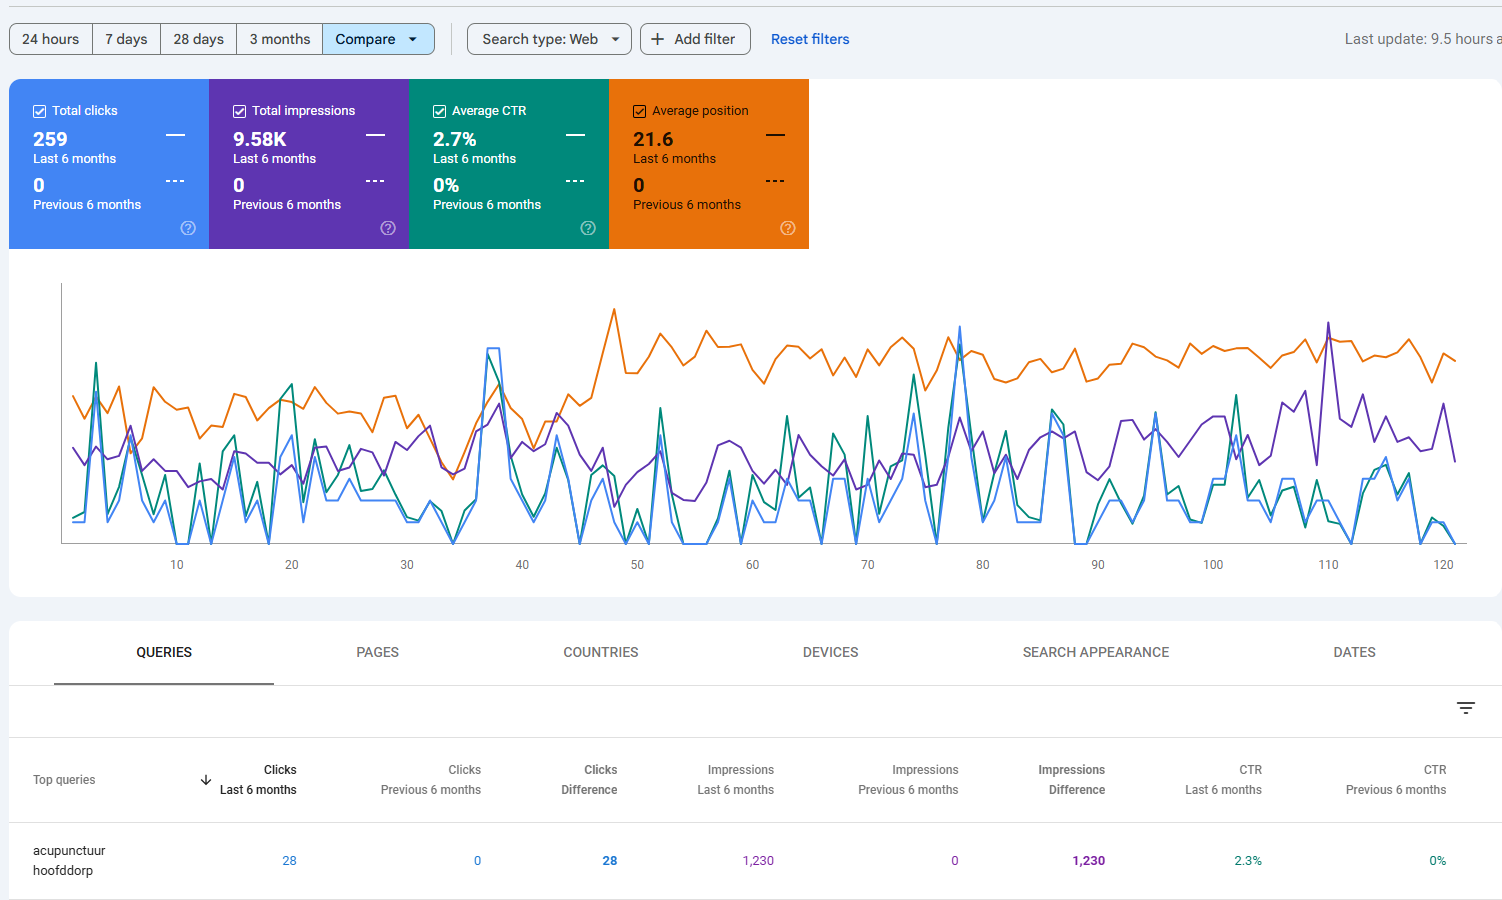Open the Search type: Web dropdown
The image size is (1502, 900).
click(x=548, y=39)
